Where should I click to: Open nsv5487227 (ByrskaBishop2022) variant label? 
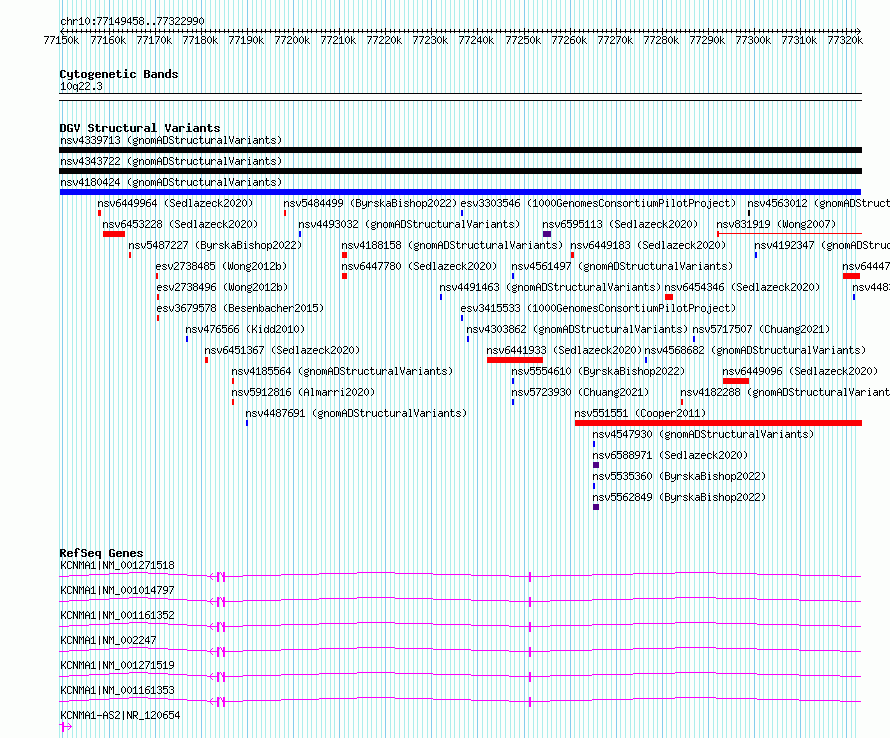pyautogui.click(x=215, y=245)
